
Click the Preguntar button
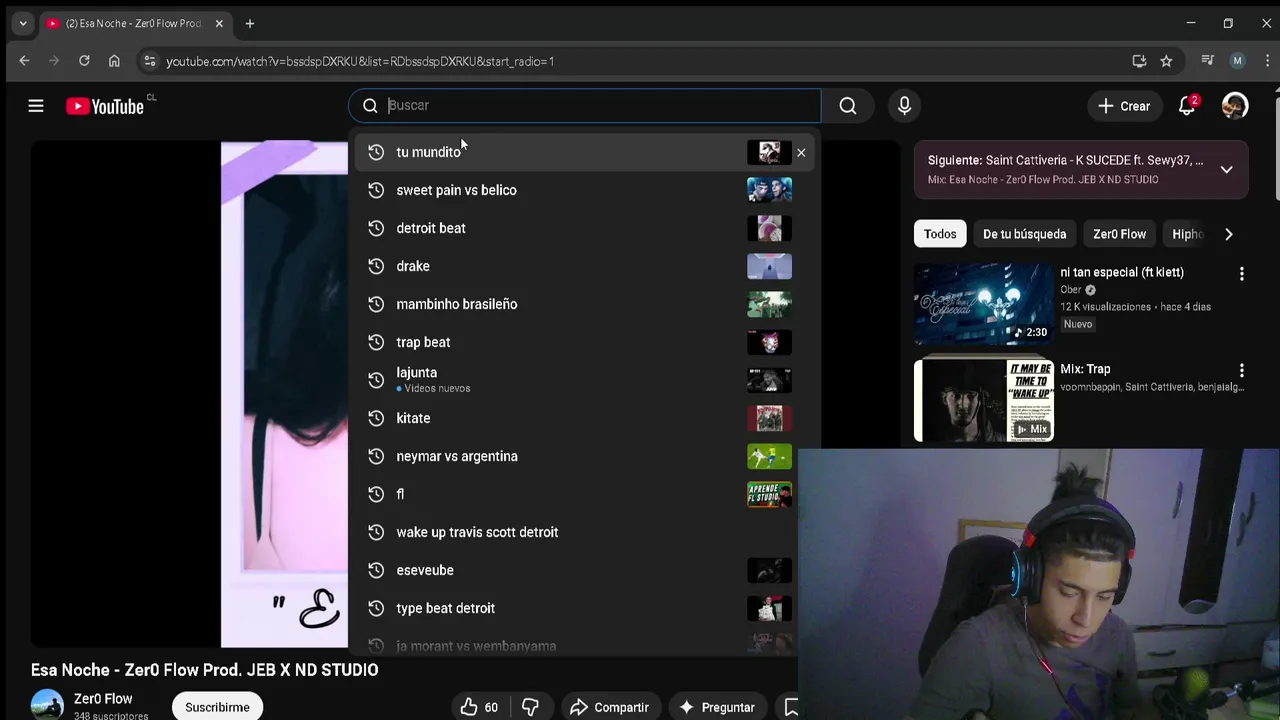717,707
